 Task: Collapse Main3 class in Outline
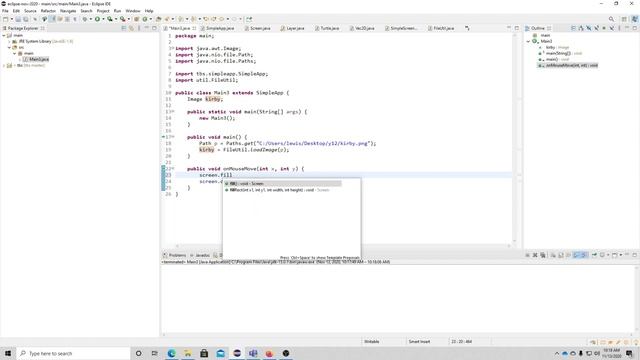[528, 41]
